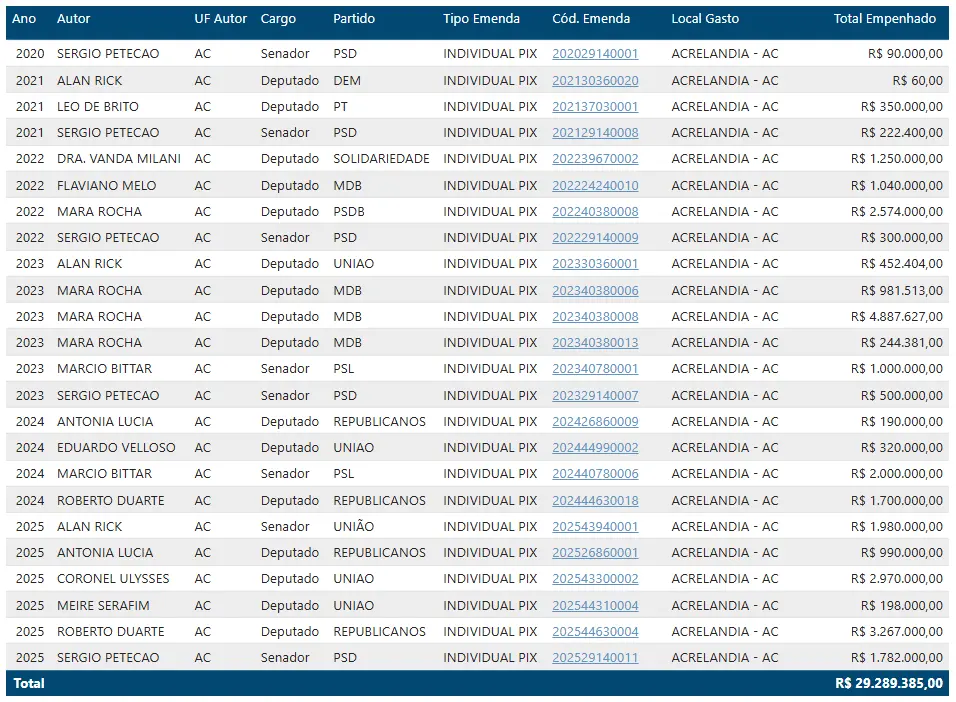Sort table by the Ano column header

24,19
